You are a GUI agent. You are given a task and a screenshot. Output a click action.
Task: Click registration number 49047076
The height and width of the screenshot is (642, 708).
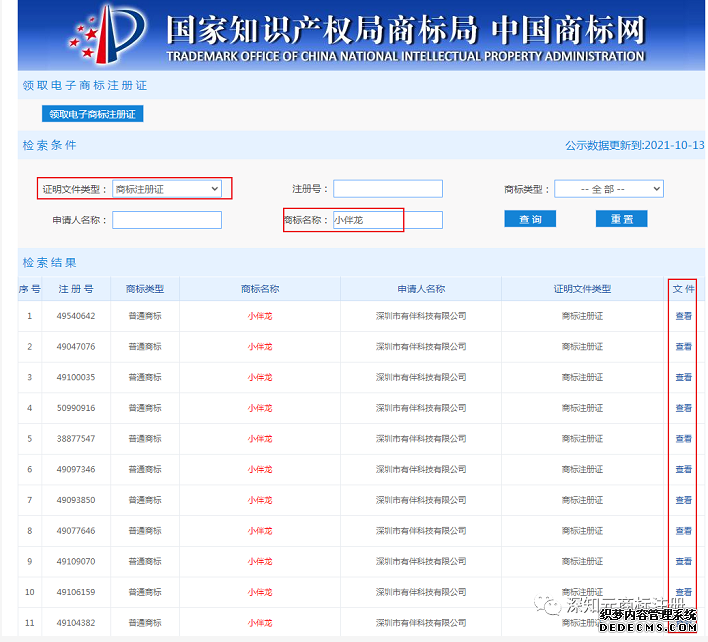click(76, 347)
